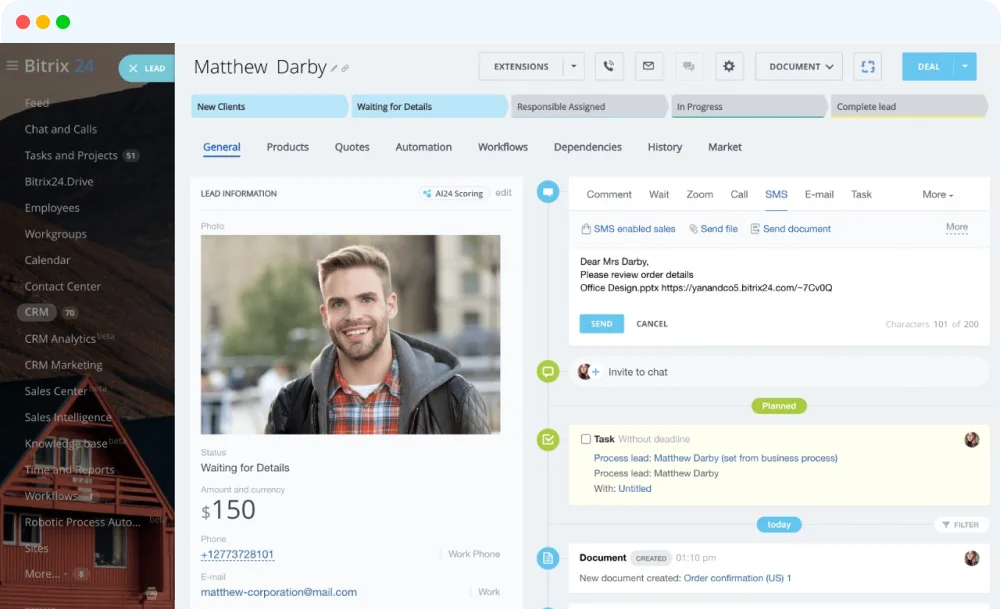Viewport: 1001px width, 609px height.
Task: Open the Order confirmation (US) 1 document link
Action: point(737,577)
